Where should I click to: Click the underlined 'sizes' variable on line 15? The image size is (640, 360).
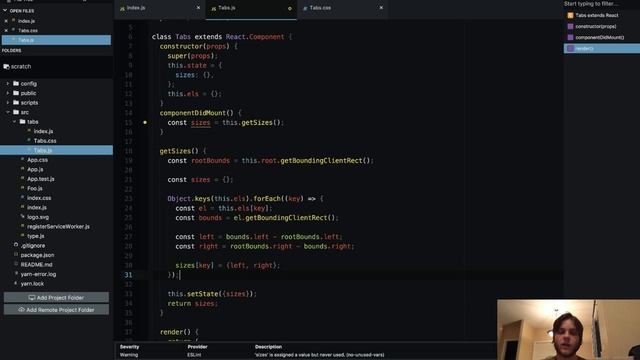click(x=201, y=122)
